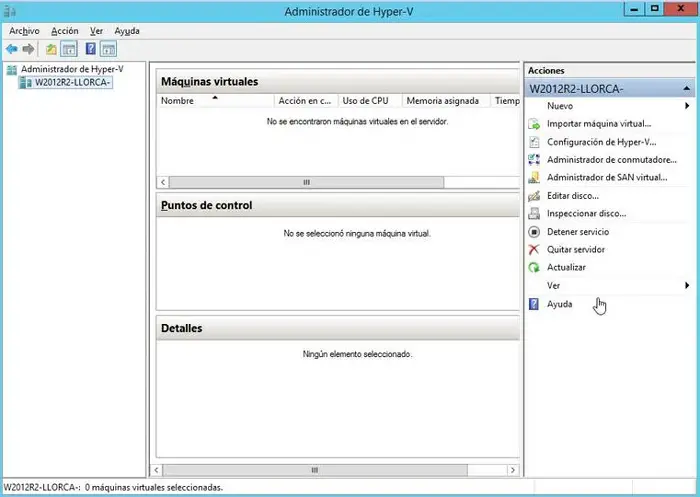Click the Acción en c... column header
The height and width of the screenshot is (497, 700).
306,100
